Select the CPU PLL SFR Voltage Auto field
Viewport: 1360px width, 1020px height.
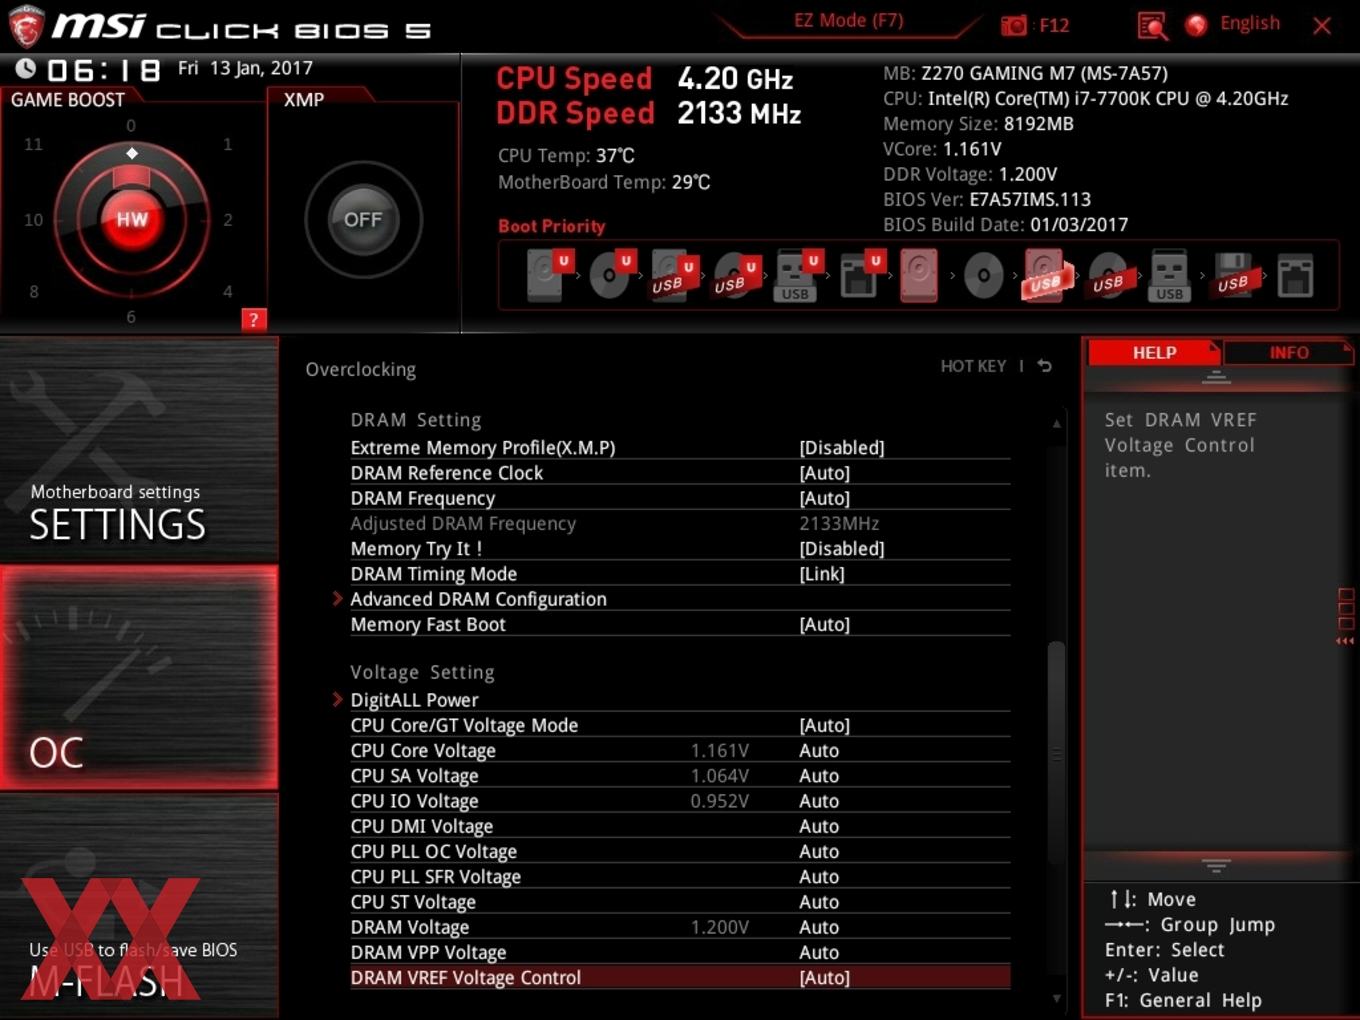[819, 876]
